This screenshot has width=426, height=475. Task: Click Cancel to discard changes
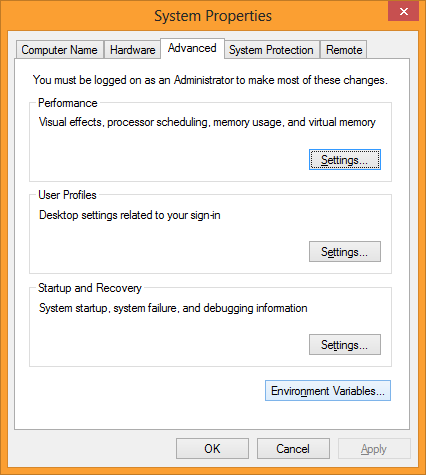(293, 449)
